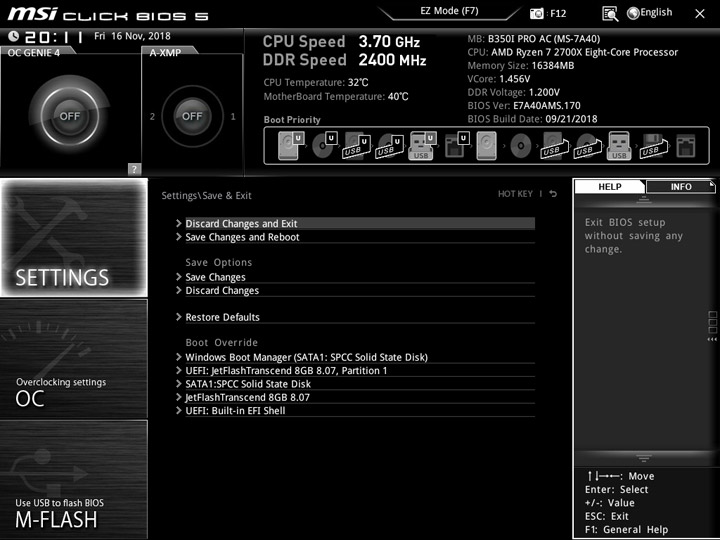Click the back arrow next to HOT KEY
The image size is (720, 540).
pyautogui.click(x=553, y=194)
